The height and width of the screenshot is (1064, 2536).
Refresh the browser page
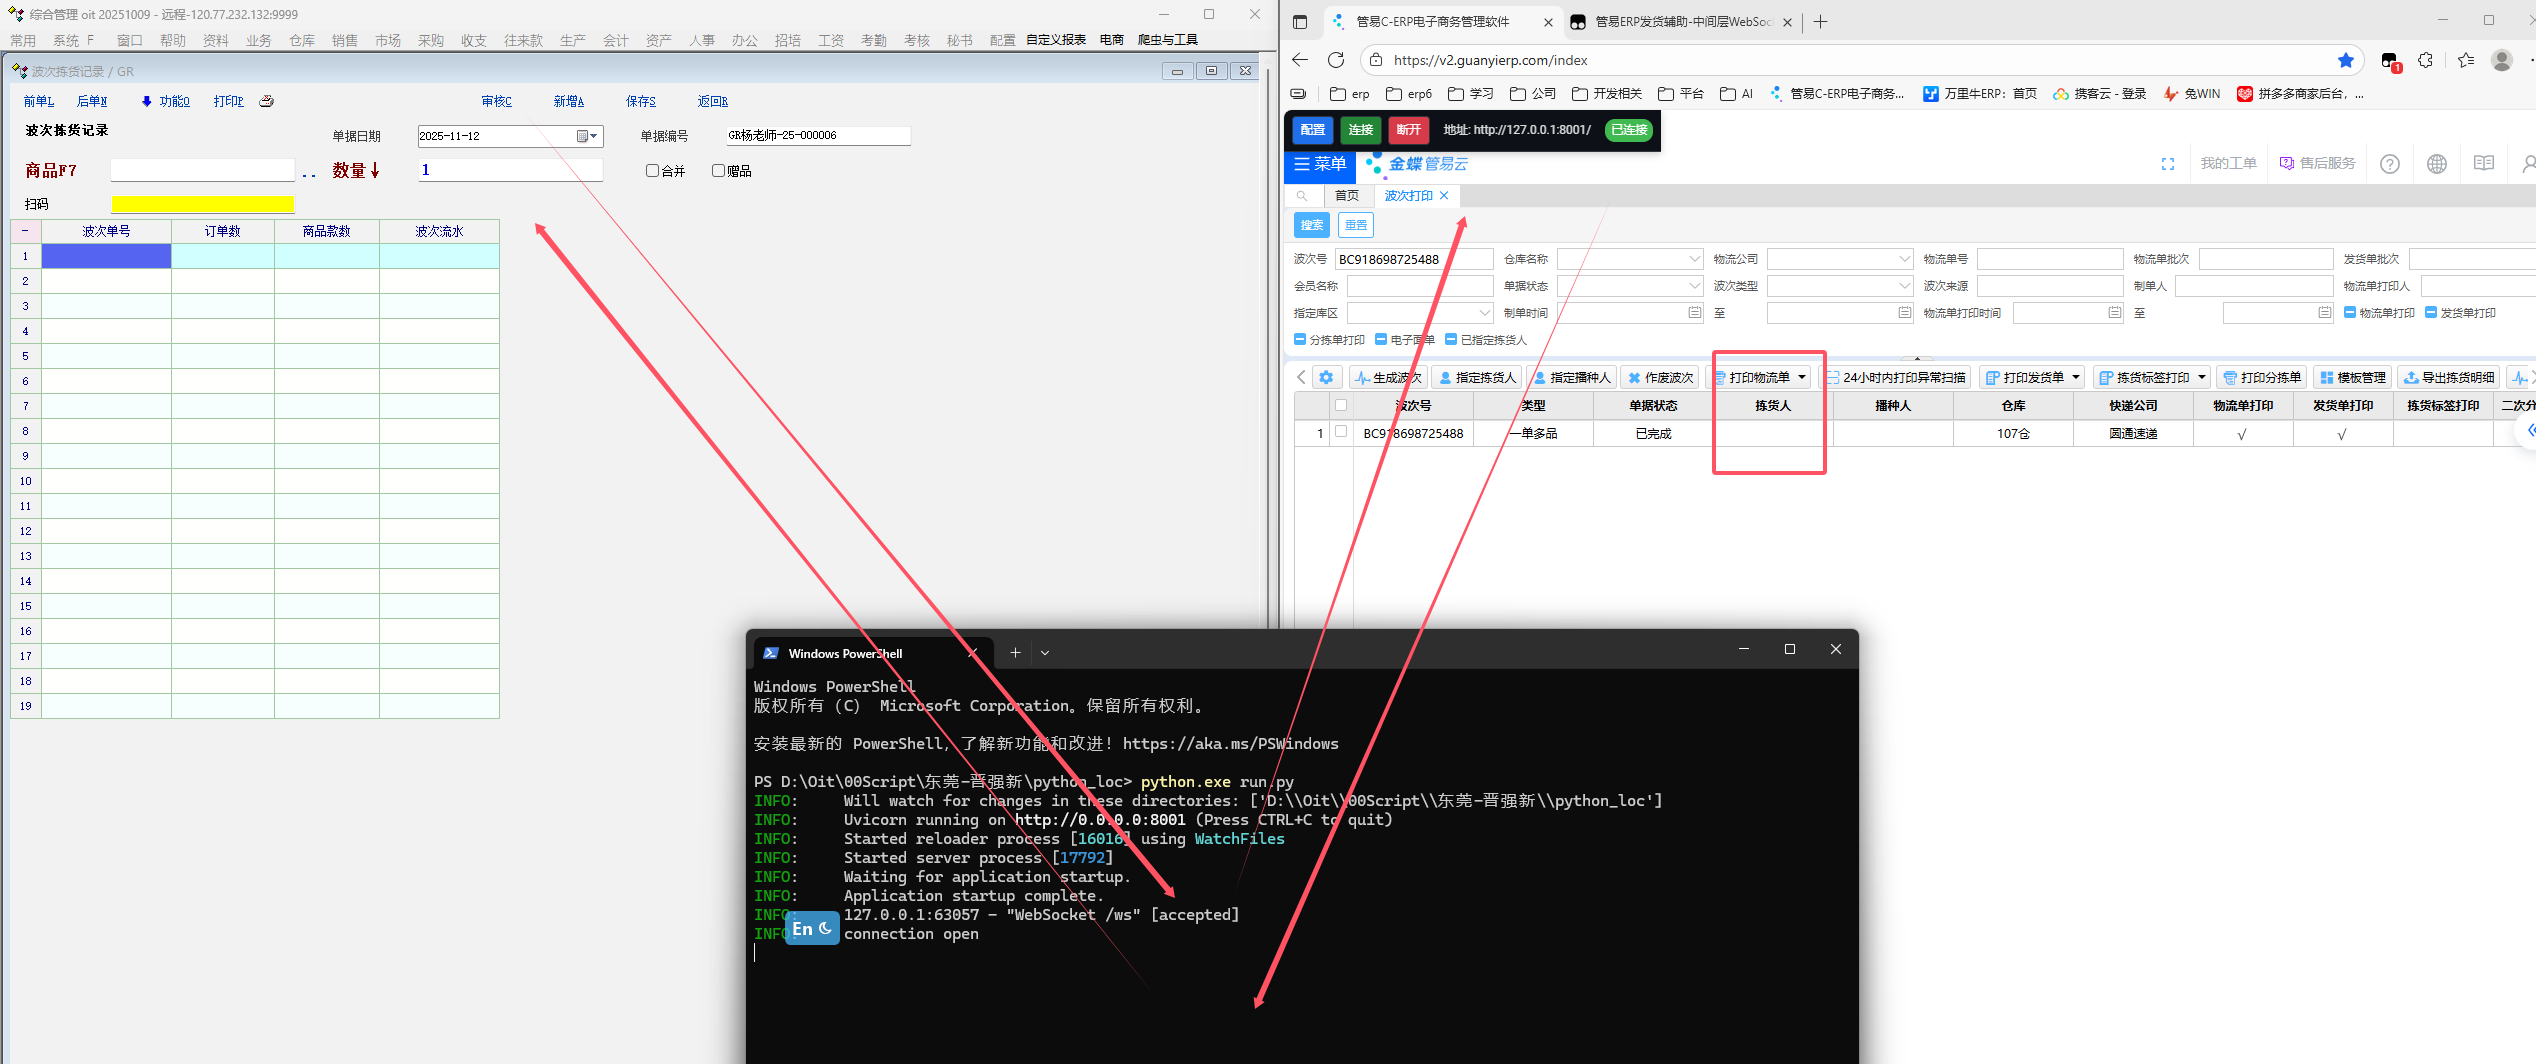[x=1336, y=60]
